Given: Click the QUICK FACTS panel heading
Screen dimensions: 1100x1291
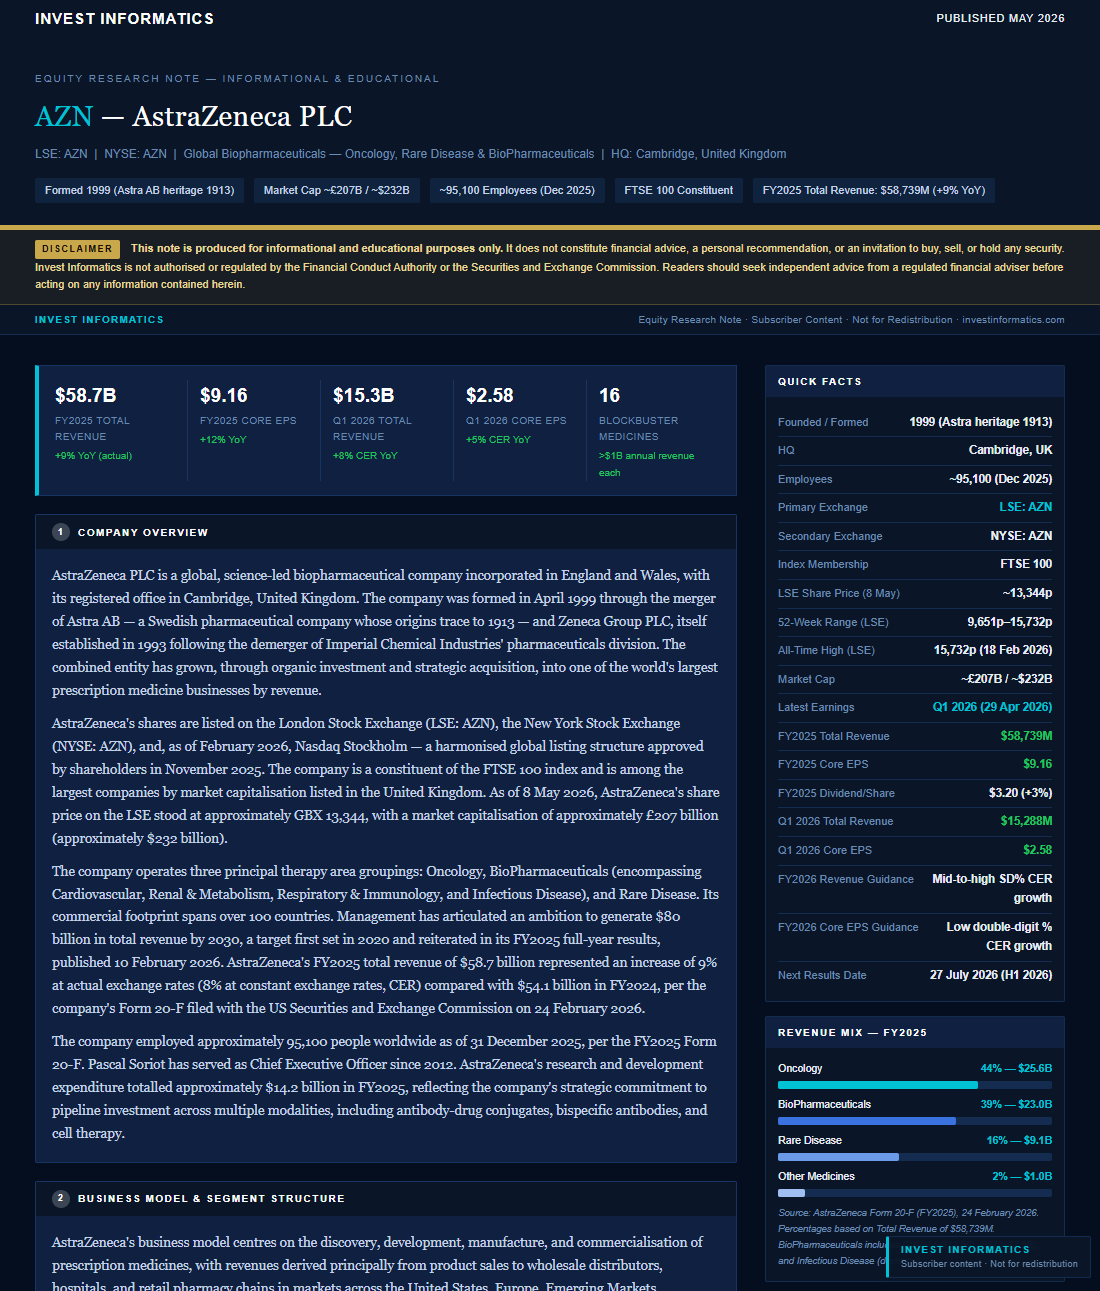Looking at the screenshot, I should tap(820, 382).
